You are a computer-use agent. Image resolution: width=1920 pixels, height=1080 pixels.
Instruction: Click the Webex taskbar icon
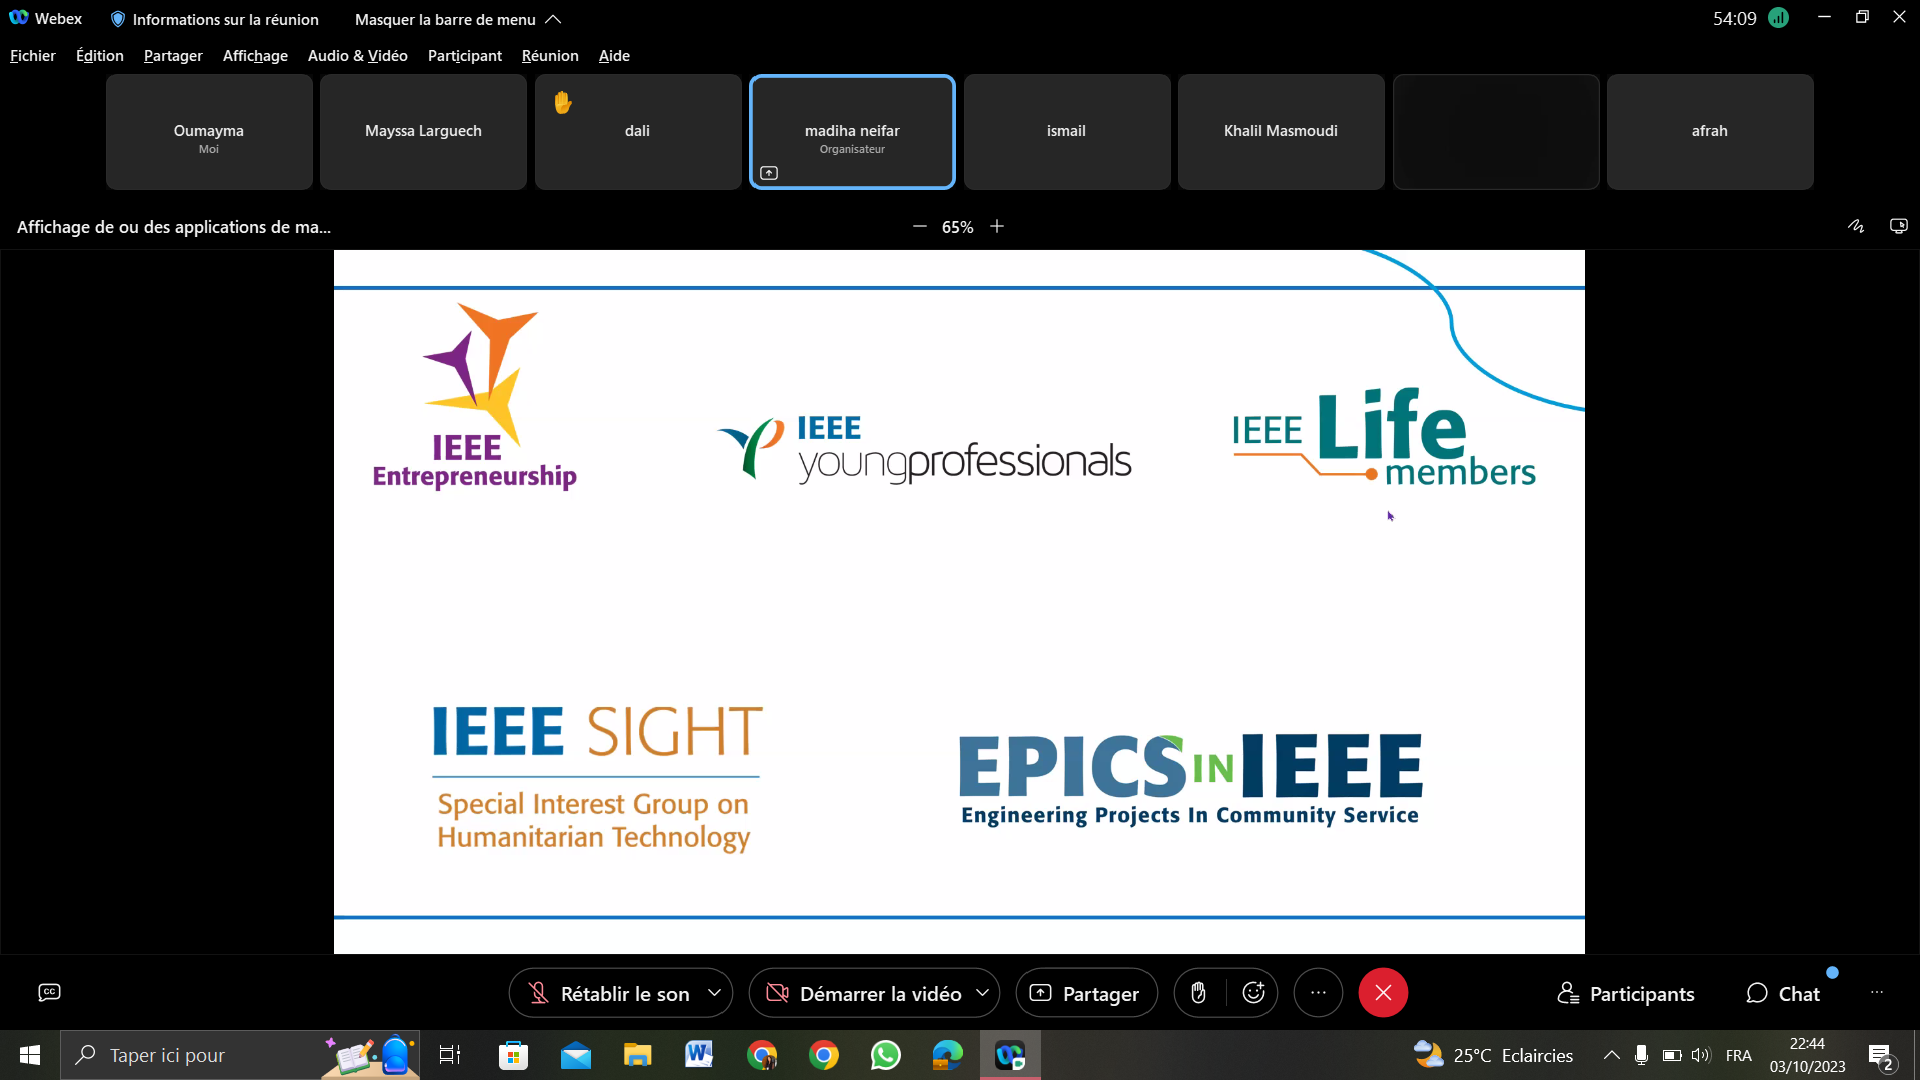pos(1010,1055)
